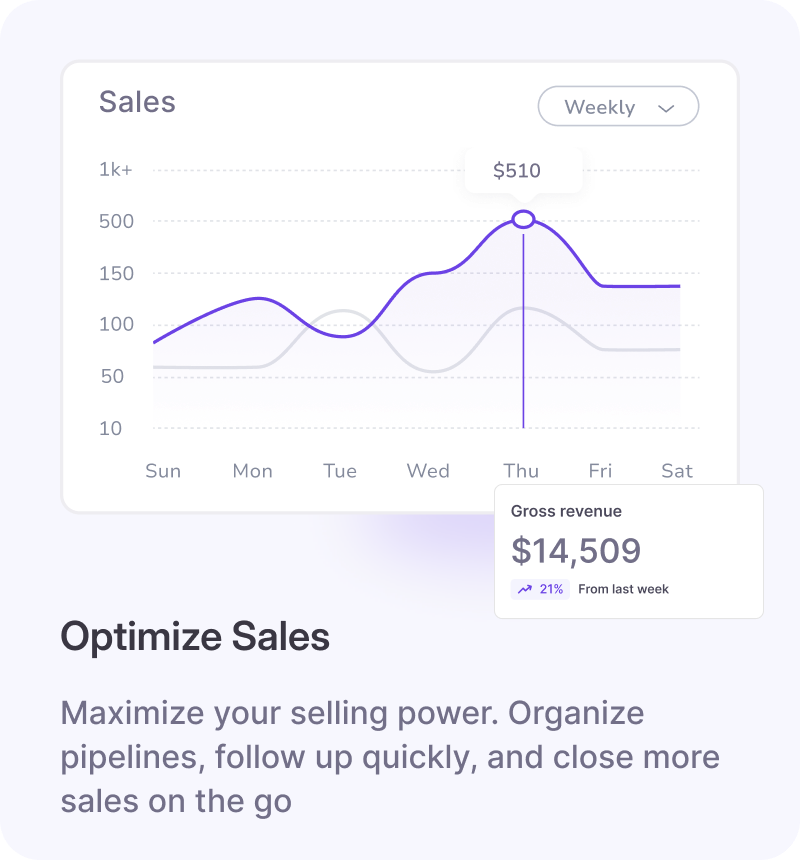The width and height of the screenshot is (800, 860).
Task: Click the Sales panel title
Action: [138, 102]
